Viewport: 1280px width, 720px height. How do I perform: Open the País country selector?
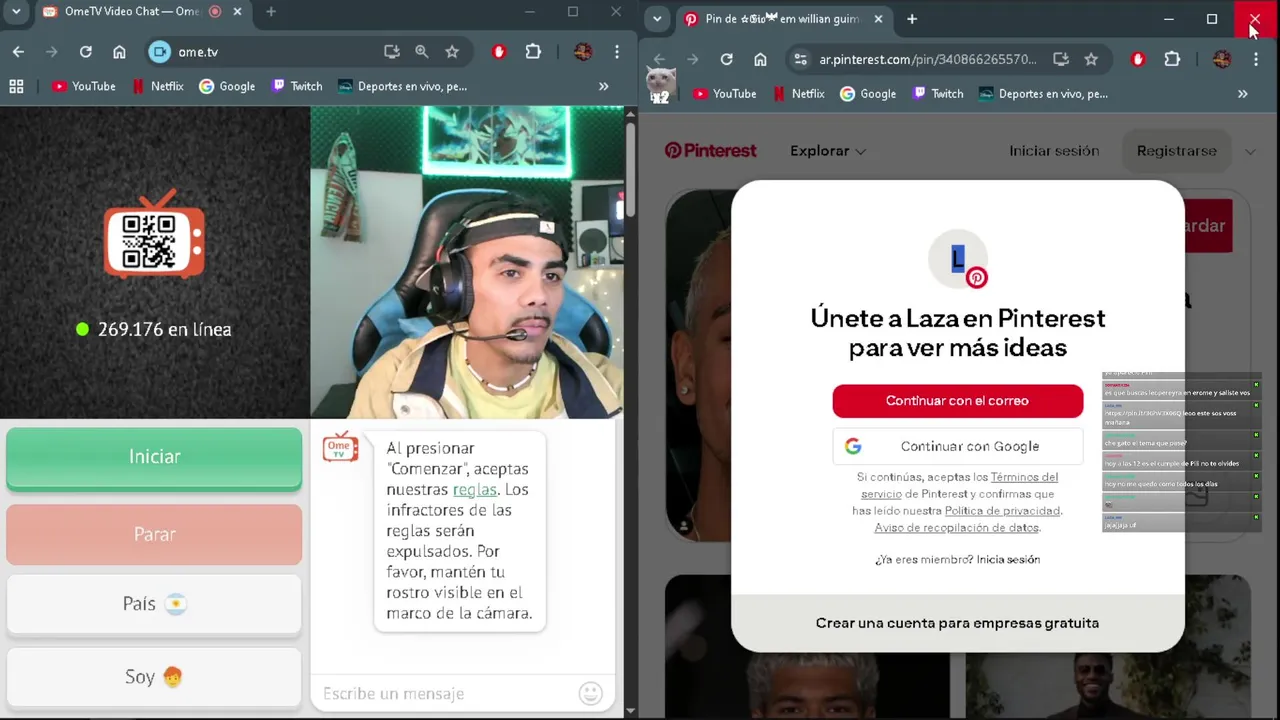(154, 604)
